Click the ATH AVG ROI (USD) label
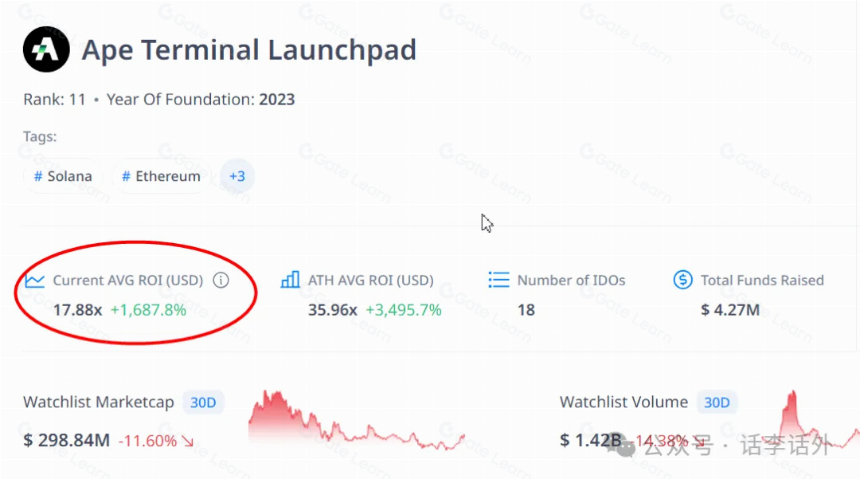Screen dimensions: 860x479 371,280
